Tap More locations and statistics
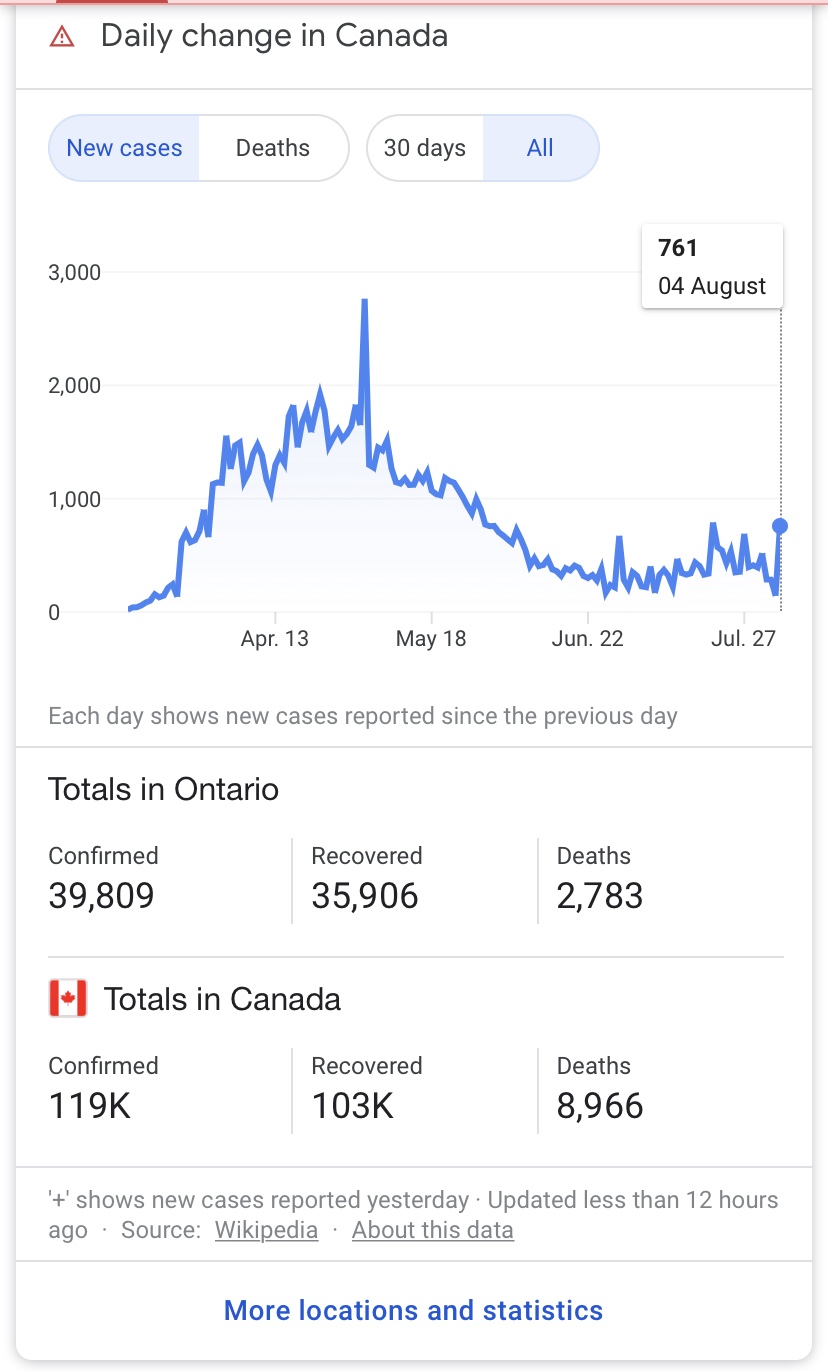Image resolution: width=828 pixels, height=1371 pixels. point(413,1310)
